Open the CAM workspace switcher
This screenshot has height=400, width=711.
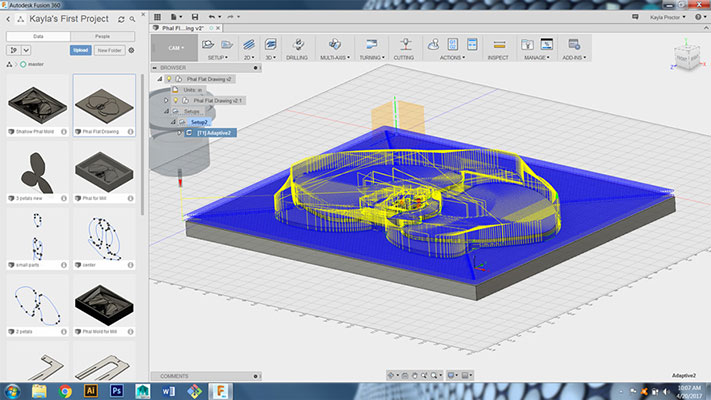[x=175, y=48]
